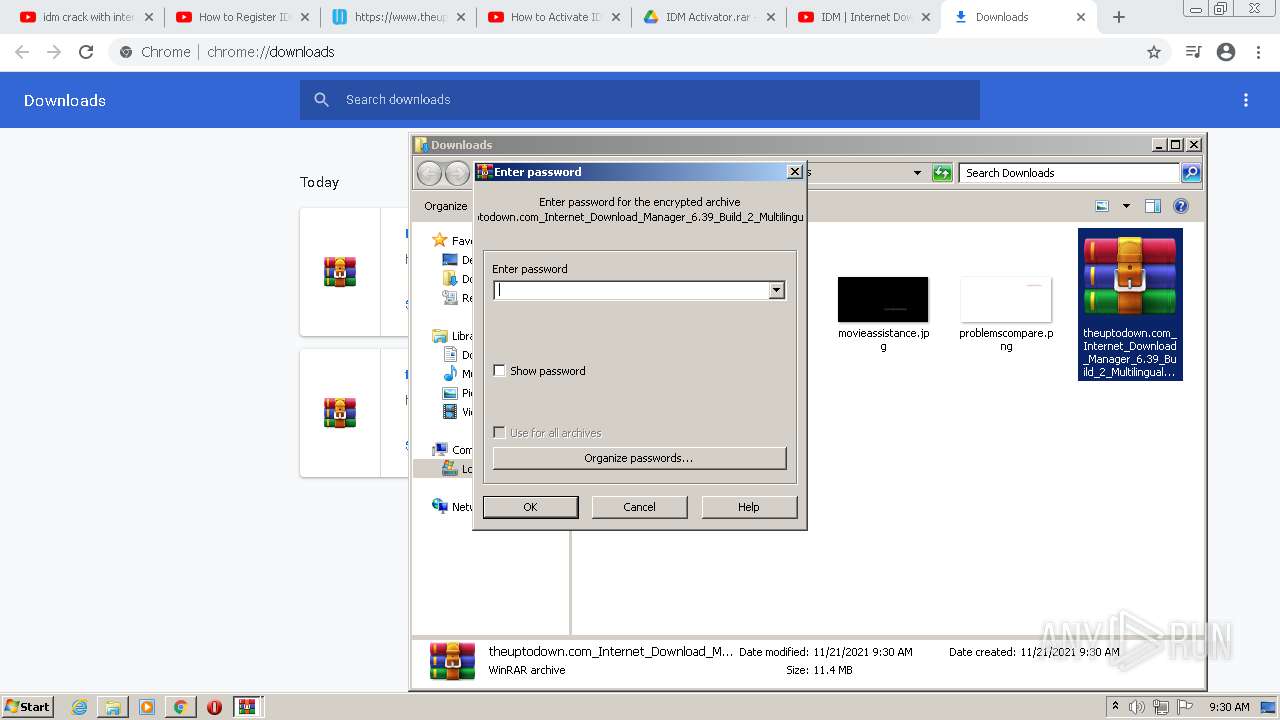Close the Downloads Chrome tab
The image size is (1280, 720).
(1080, 17)
